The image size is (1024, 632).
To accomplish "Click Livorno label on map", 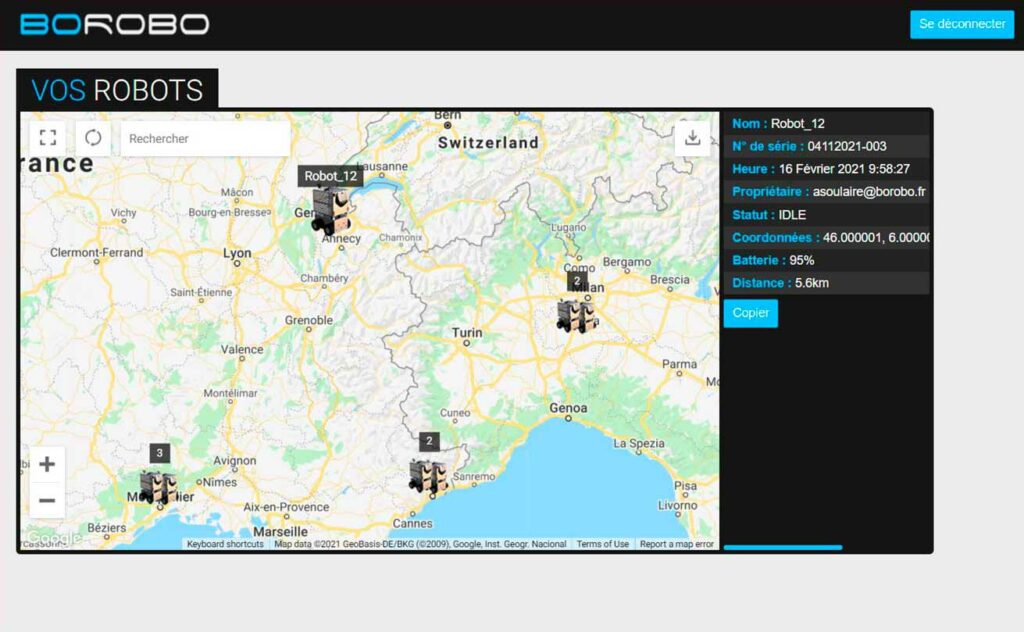I will tap(678, 505).
